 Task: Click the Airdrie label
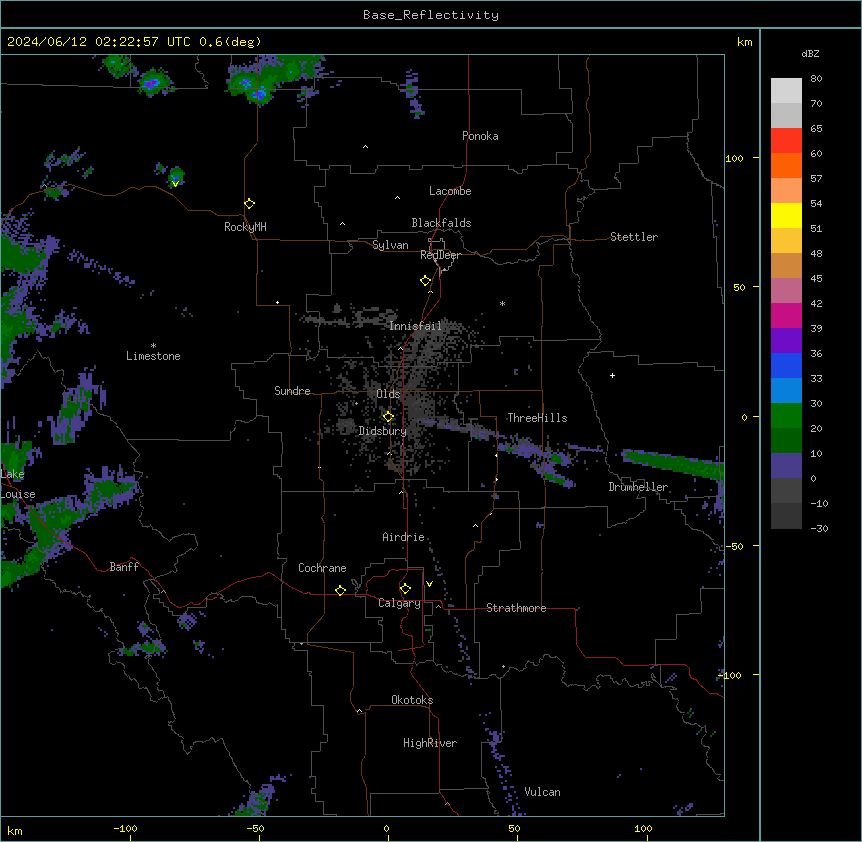coord(404,537)
